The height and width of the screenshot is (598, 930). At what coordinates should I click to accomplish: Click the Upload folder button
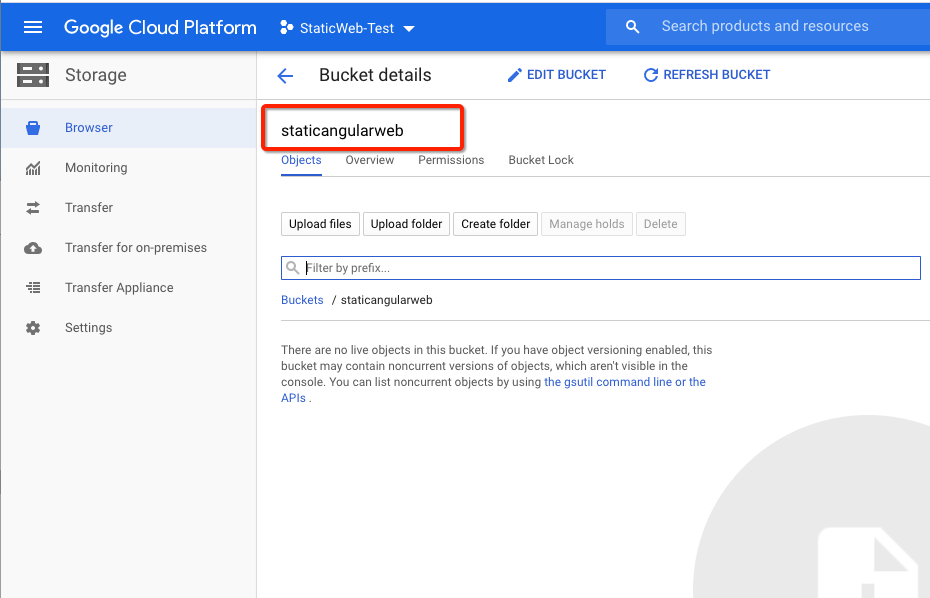pyautogui.click(x=406, y=224)
